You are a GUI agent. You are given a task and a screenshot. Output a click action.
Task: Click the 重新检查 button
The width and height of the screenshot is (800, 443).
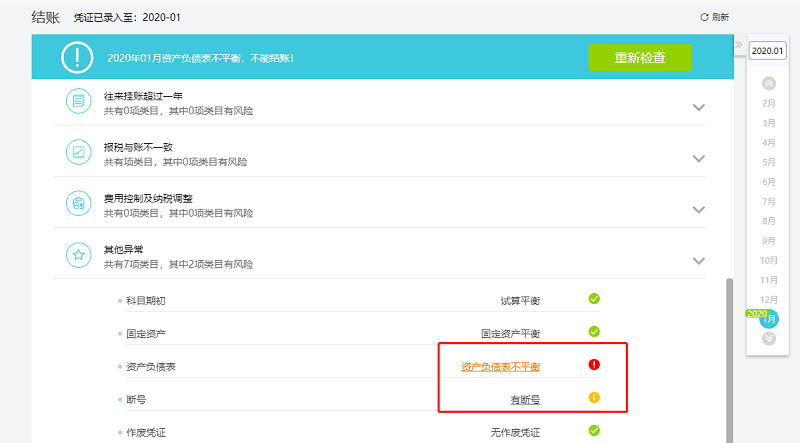tap(639, 58)
